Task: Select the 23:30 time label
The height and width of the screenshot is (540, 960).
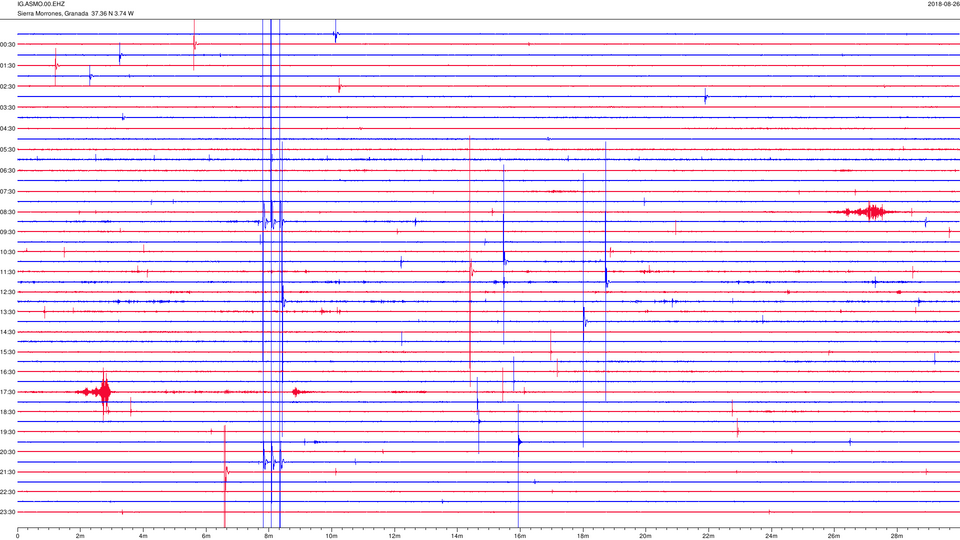Action: [7, 512]
